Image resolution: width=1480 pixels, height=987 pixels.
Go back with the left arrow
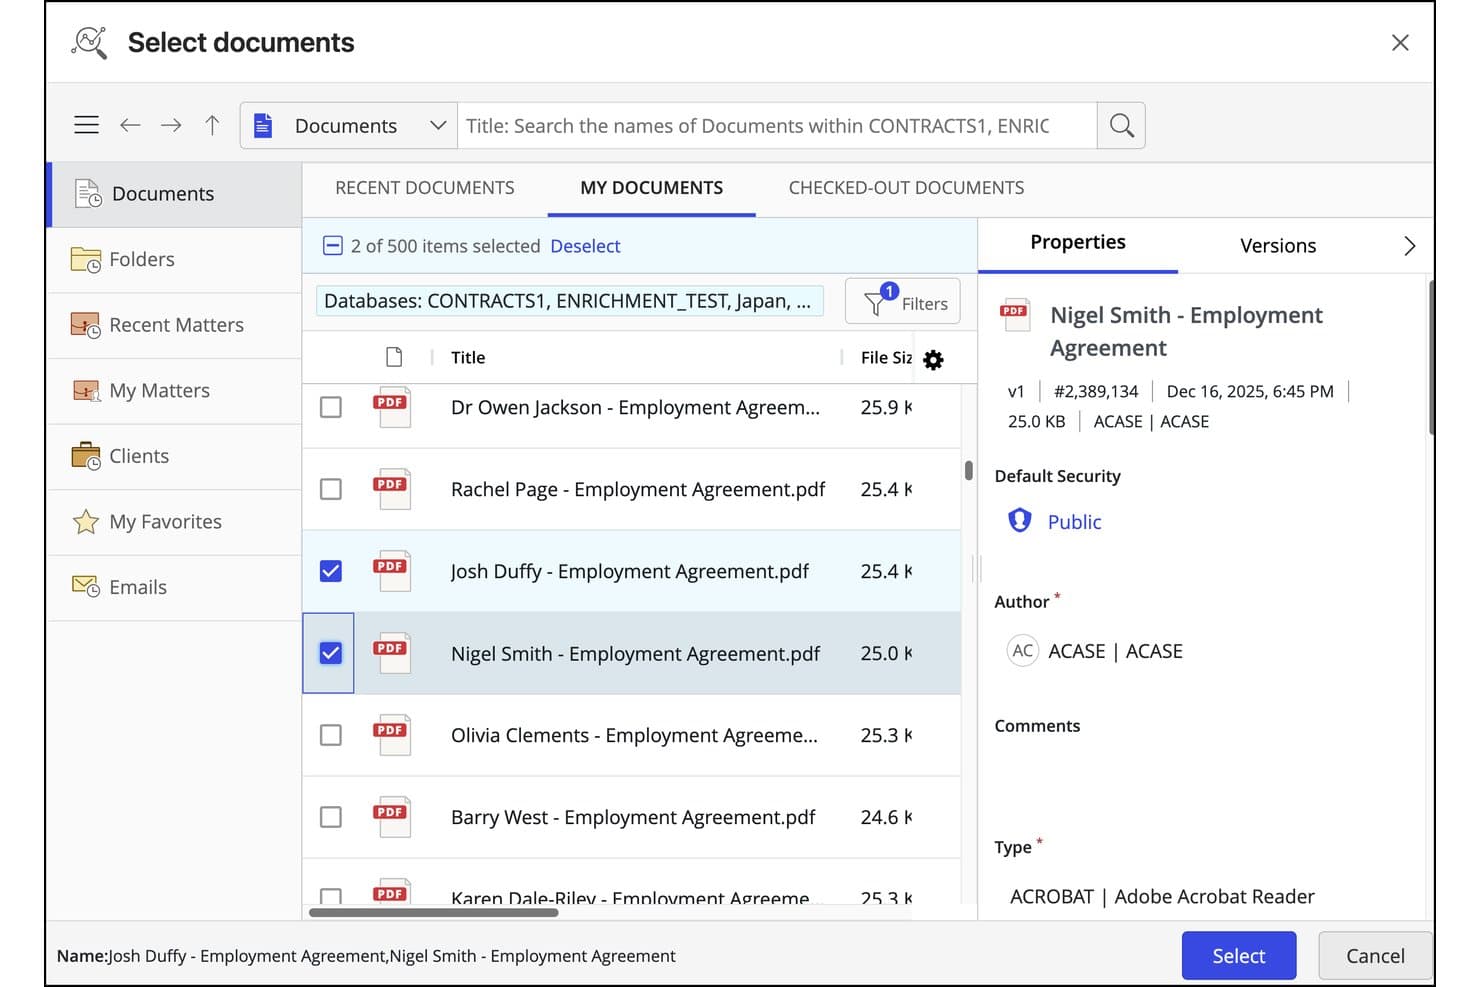[x=130, y=125]
